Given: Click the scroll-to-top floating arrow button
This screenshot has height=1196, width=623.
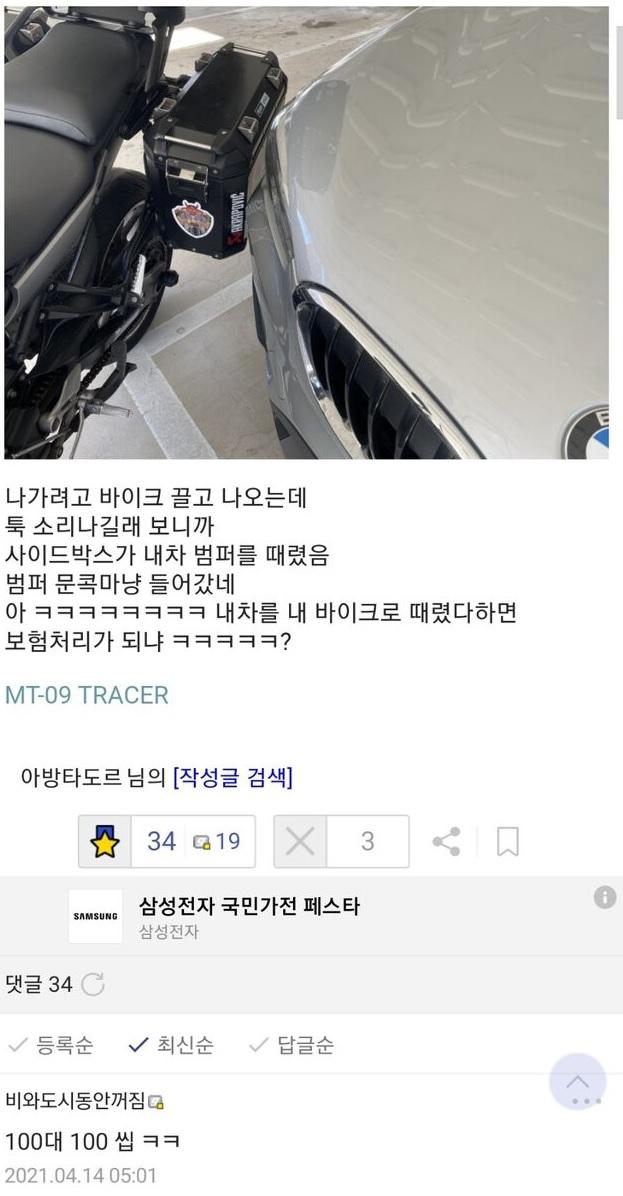Looking at the screenshot, I should pos(577,1082).
